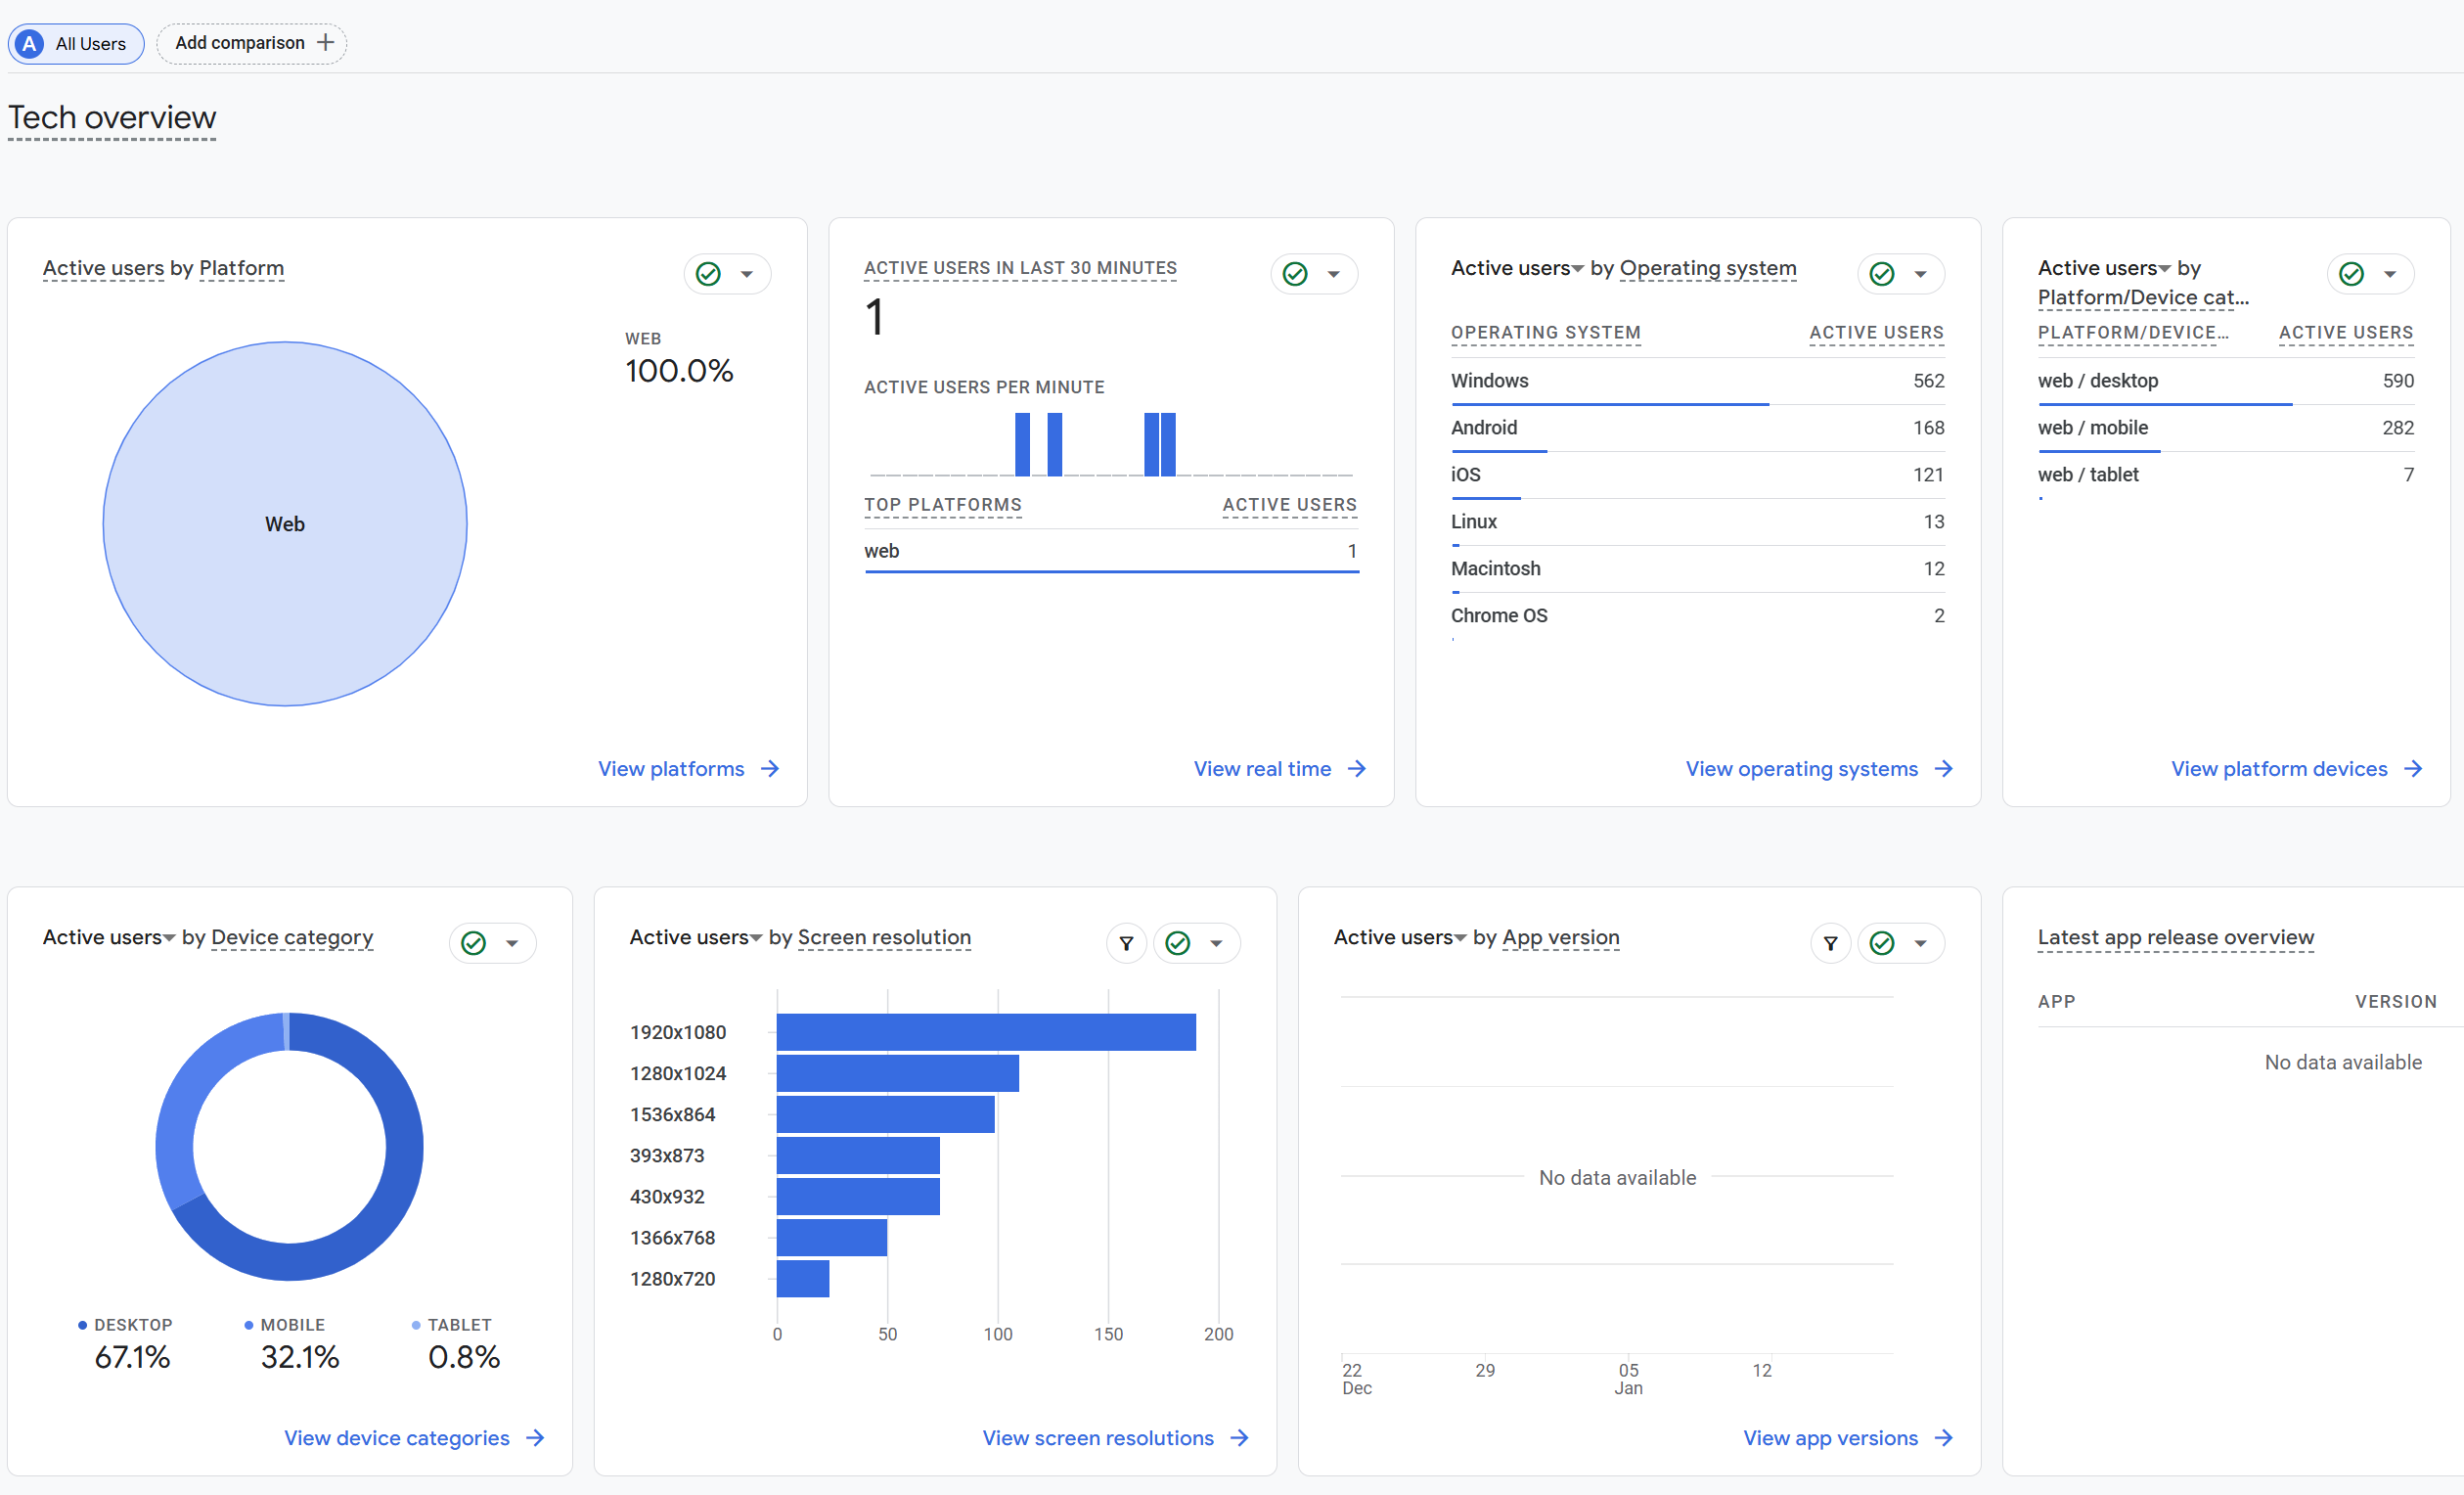Screen dimensions: 2464x1495
Task: Click the 1920x1080 bar in resolution chart
Action: tap(986, 1032)
